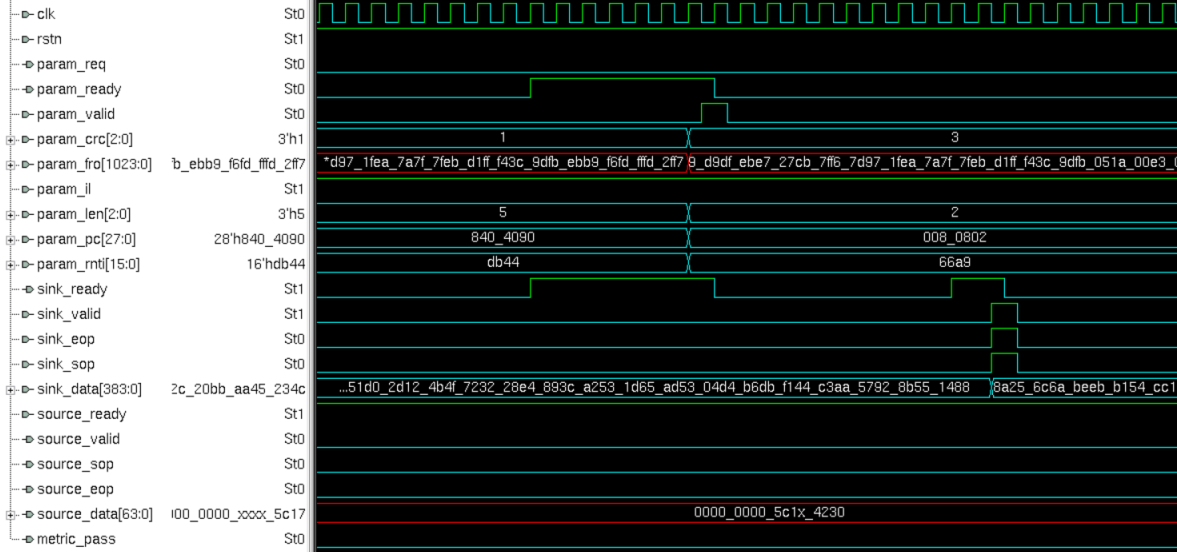
Task: Click the 28'h840_4090 value in the value column
Action: coord(260,240)
